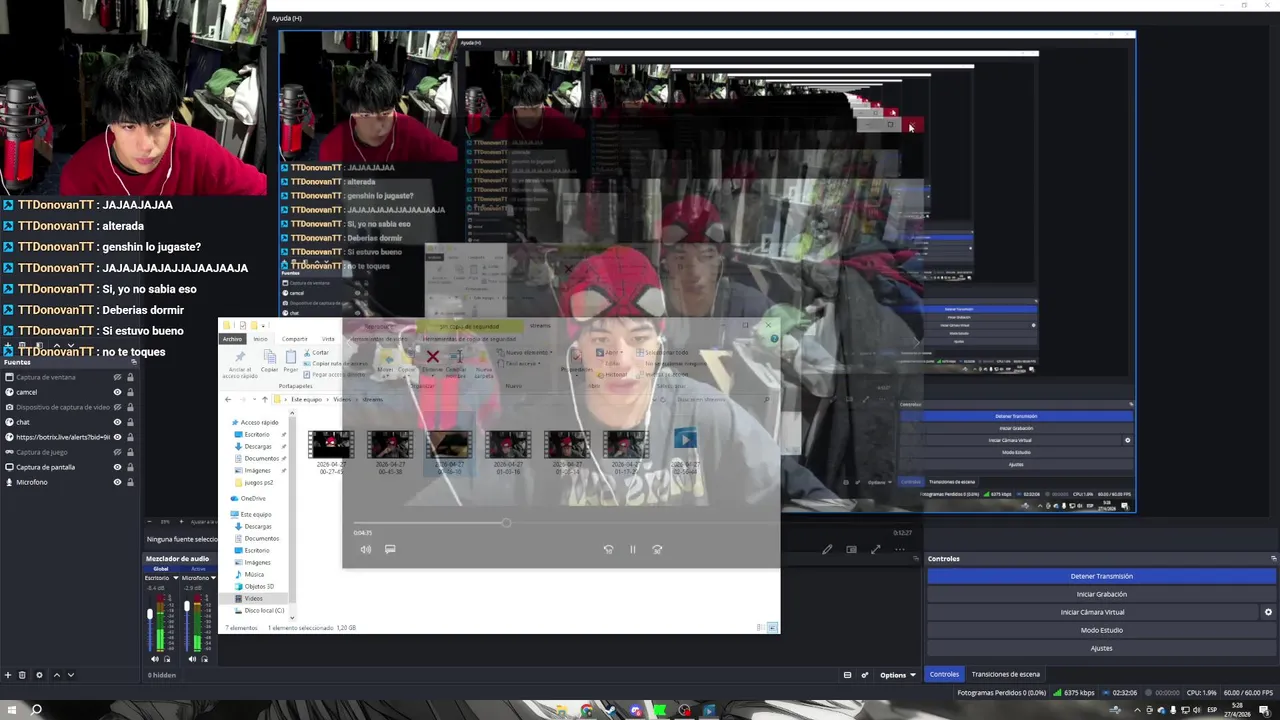This screenshot has width=1280, height=720.
Task: Seek on the video player progress bar
Action: point(628,523)
